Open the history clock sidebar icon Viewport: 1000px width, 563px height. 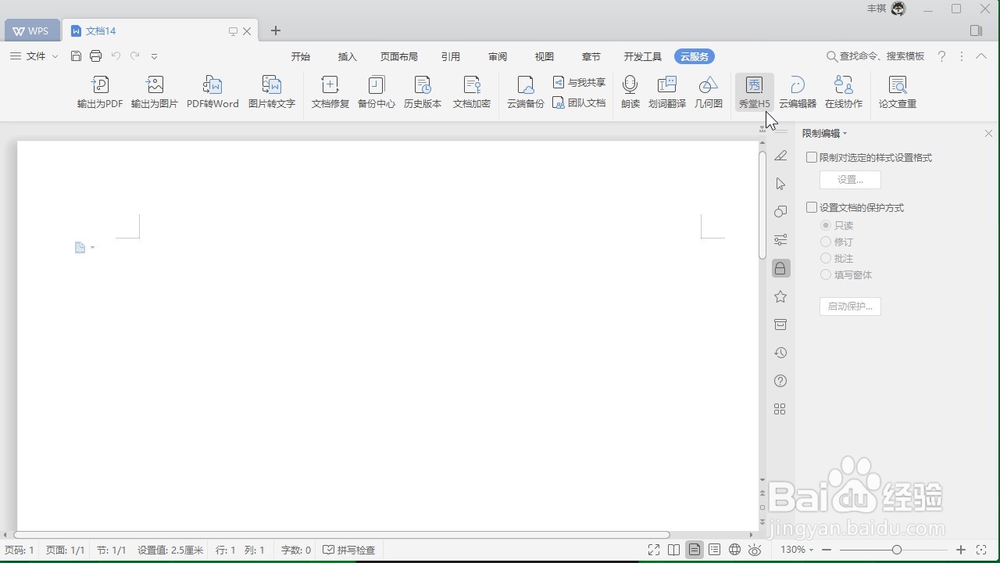[x=780, y=353]
